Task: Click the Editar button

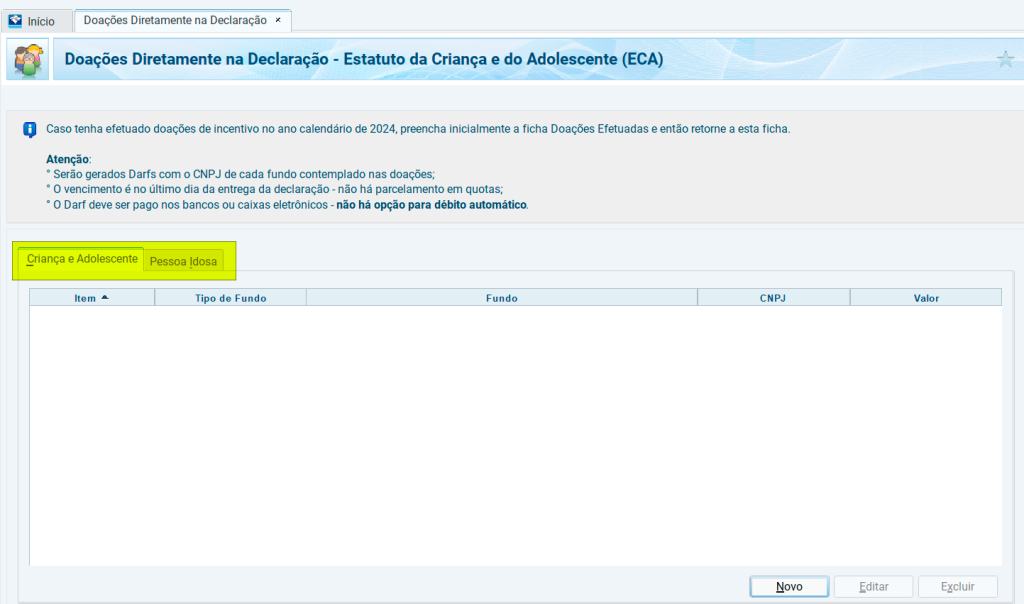Action: [x=873, y=586]
